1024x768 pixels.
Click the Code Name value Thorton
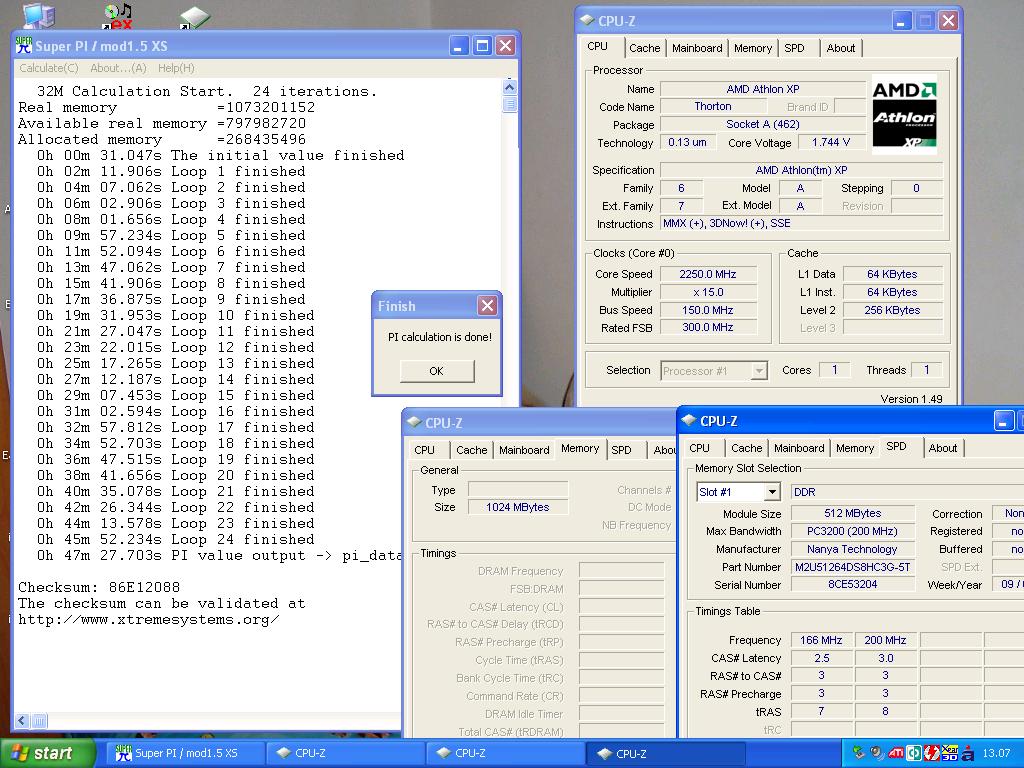click(713, 106)
